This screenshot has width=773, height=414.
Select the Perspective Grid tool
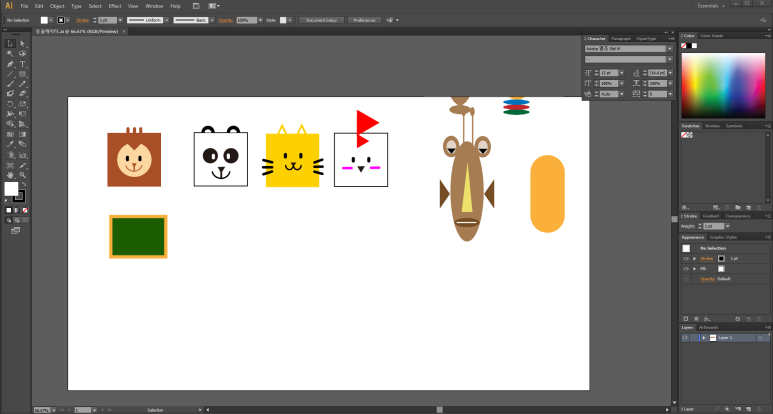pyautogui.click(x=22, y=124)
